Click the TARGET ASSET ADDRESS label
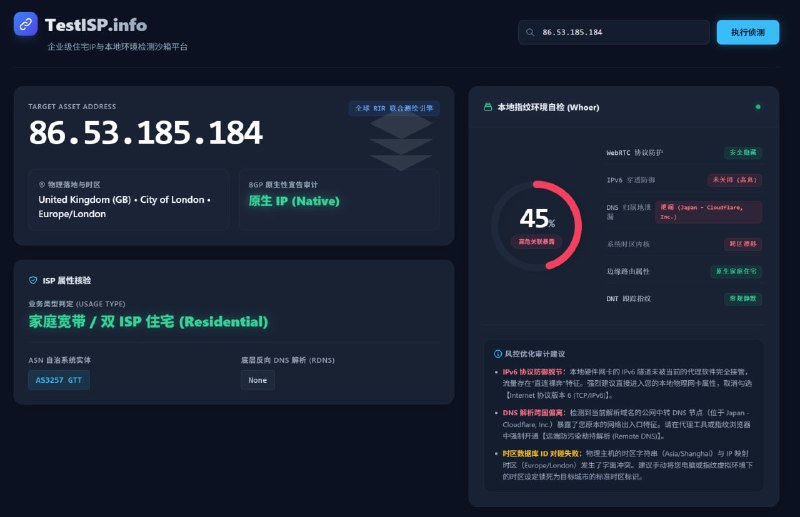 coord(72,107)
